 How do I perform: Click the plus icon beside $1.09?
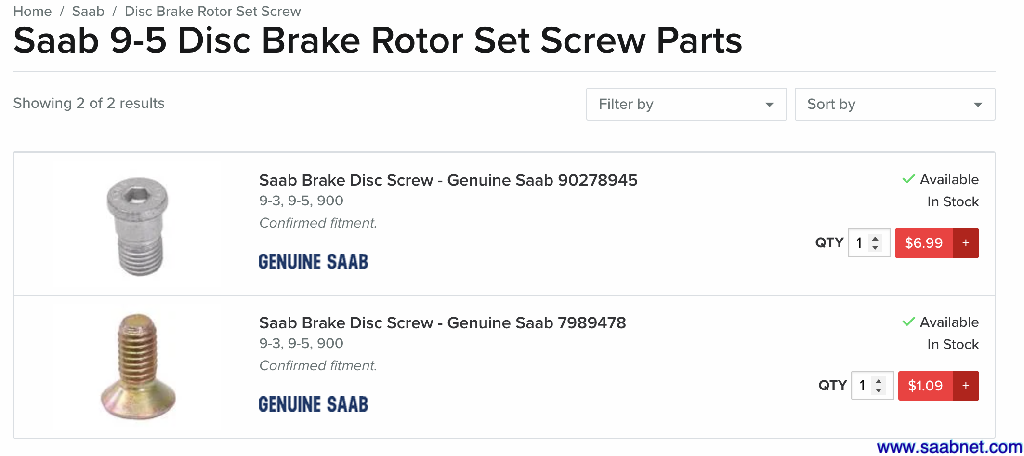[966, 386]
